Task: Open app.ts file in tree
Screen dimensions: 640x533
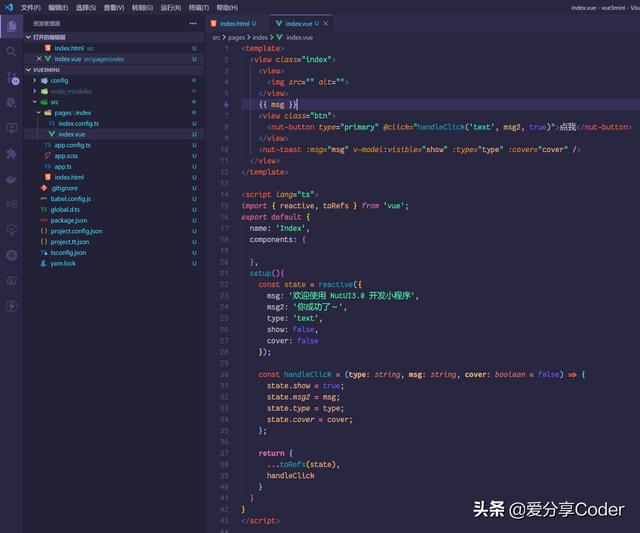Action: [x=114, y=167]
